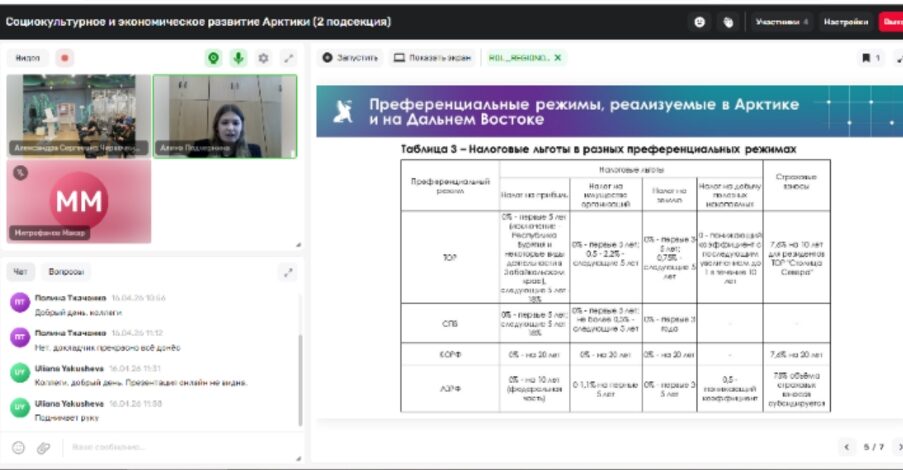Mute the green microphone button

238,58
